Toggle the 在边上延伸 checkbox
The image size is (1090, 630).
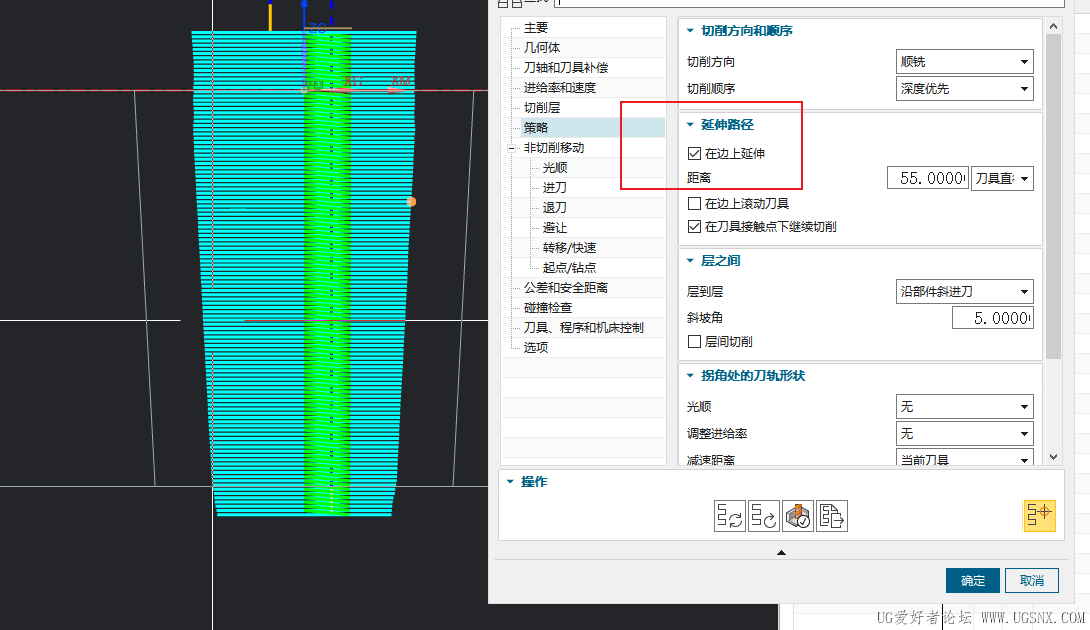coord(694,154)
